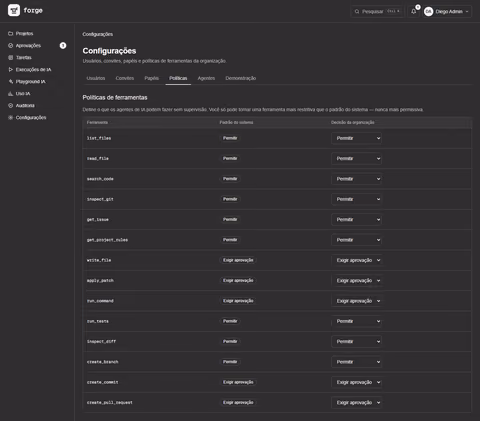Open Execuções de IA play icon
The height and width of the screenshot is (421, 480).
pyautogui.click(x=10, y=69)
